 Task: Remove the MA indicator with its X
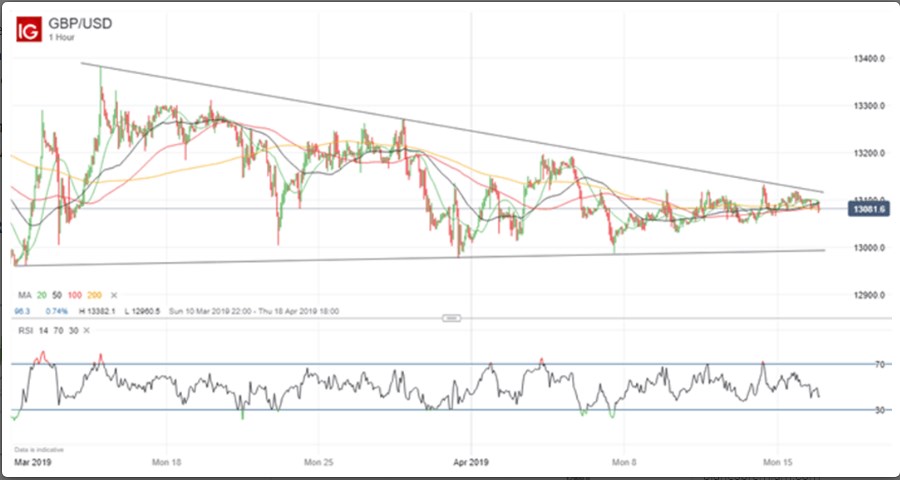(114, 296)
